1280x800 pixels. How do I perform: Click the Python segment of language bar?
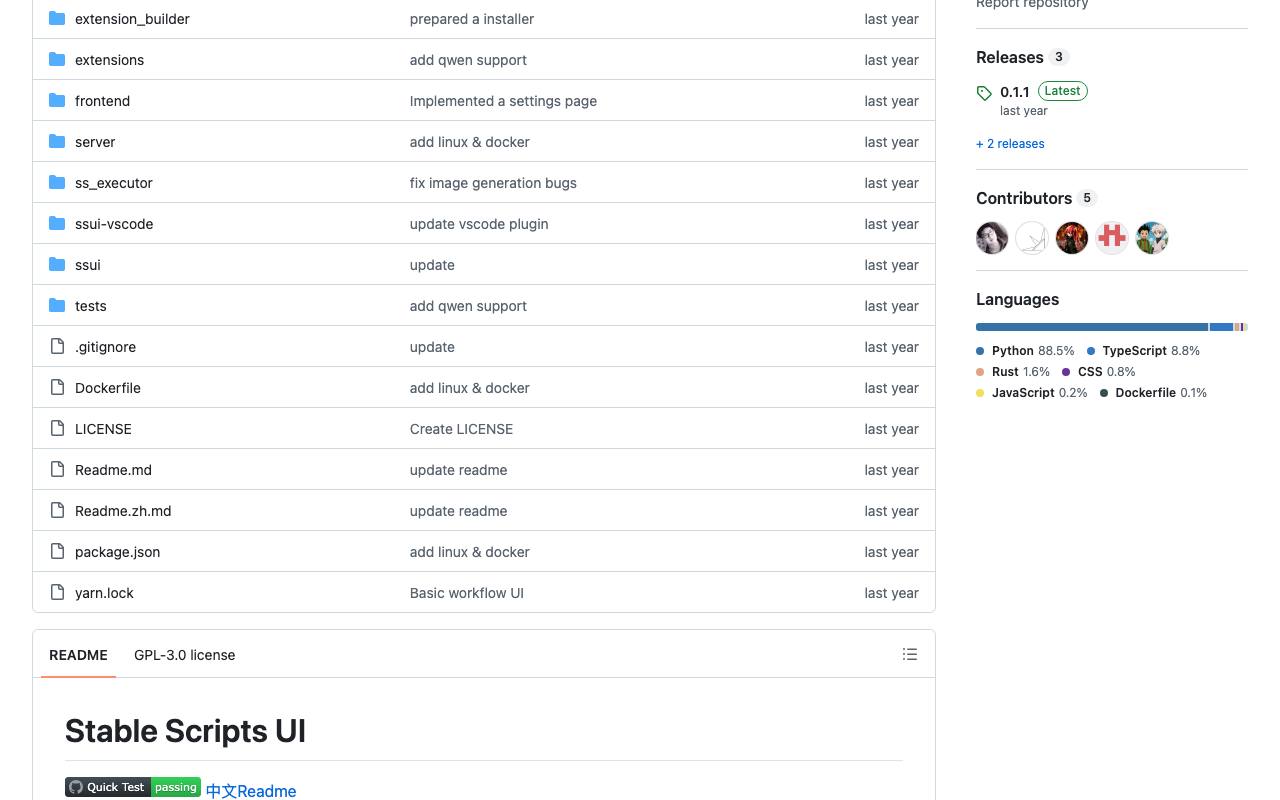[1092, 327]
